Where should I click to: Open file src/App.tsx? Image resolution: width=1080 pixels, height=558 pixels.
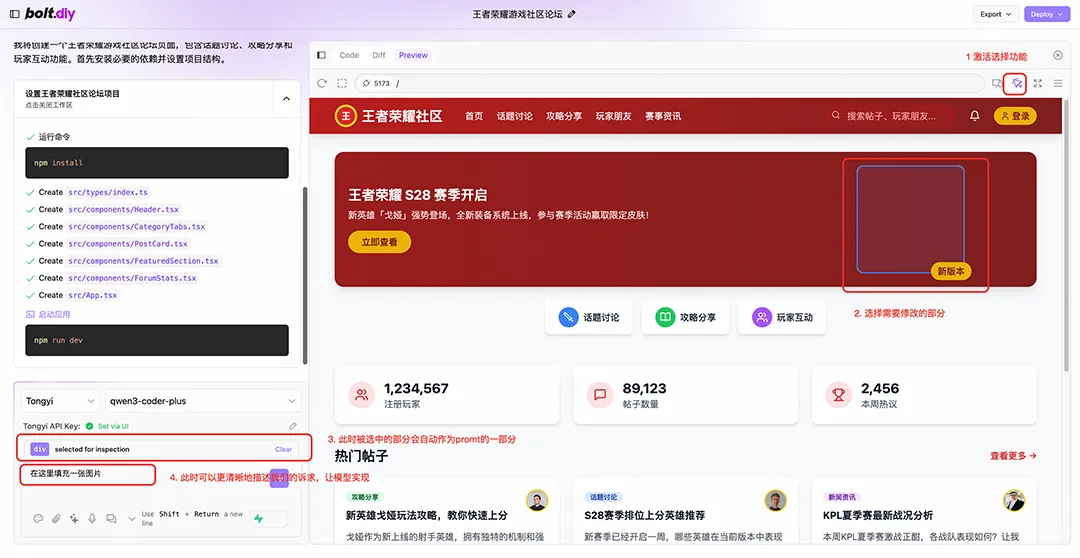(x=93, y=295)
